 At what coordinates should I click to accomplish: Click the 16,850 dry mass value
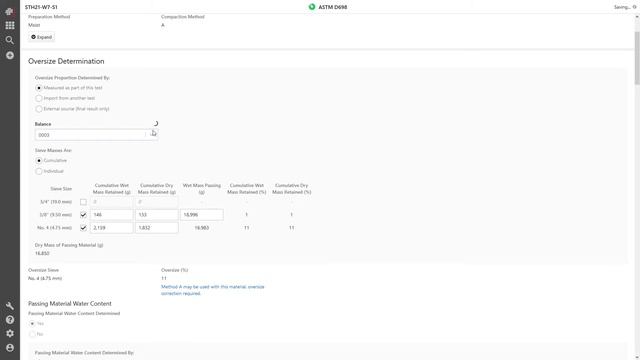42,253
